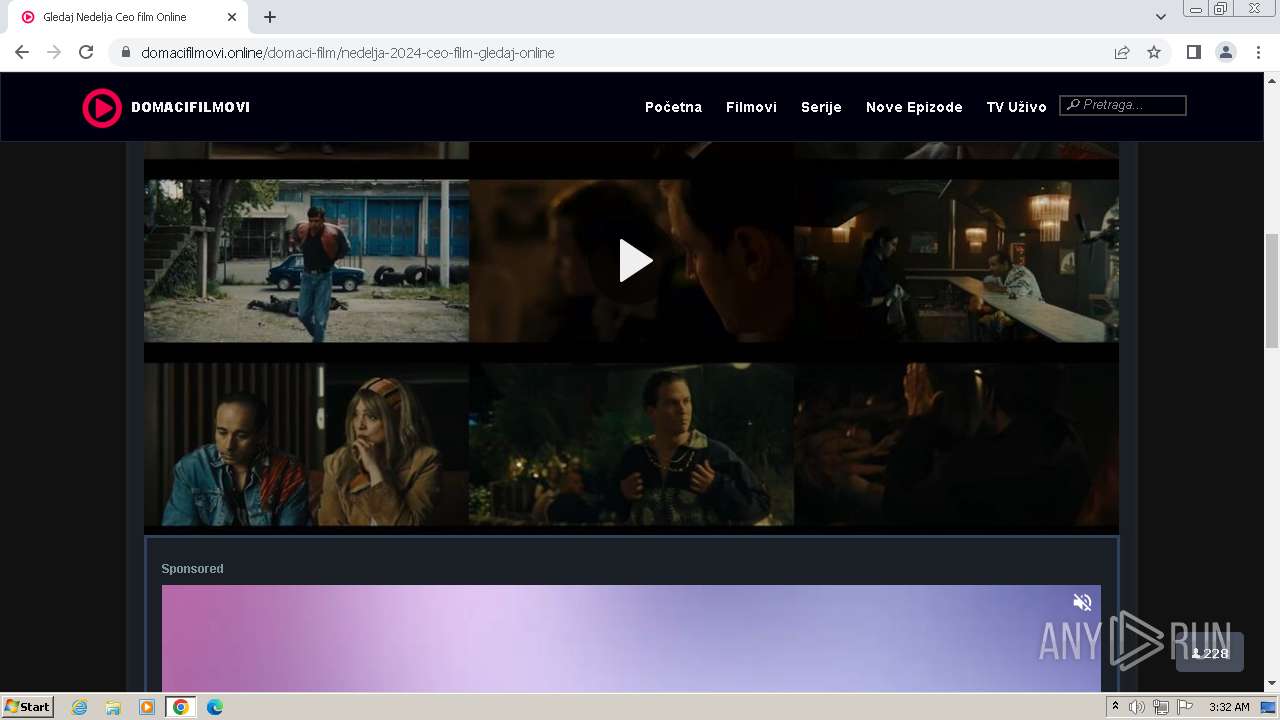Launch Internet Explorer from taskbar
Screen dimensions: 1280x720
(x=80, y=707)
